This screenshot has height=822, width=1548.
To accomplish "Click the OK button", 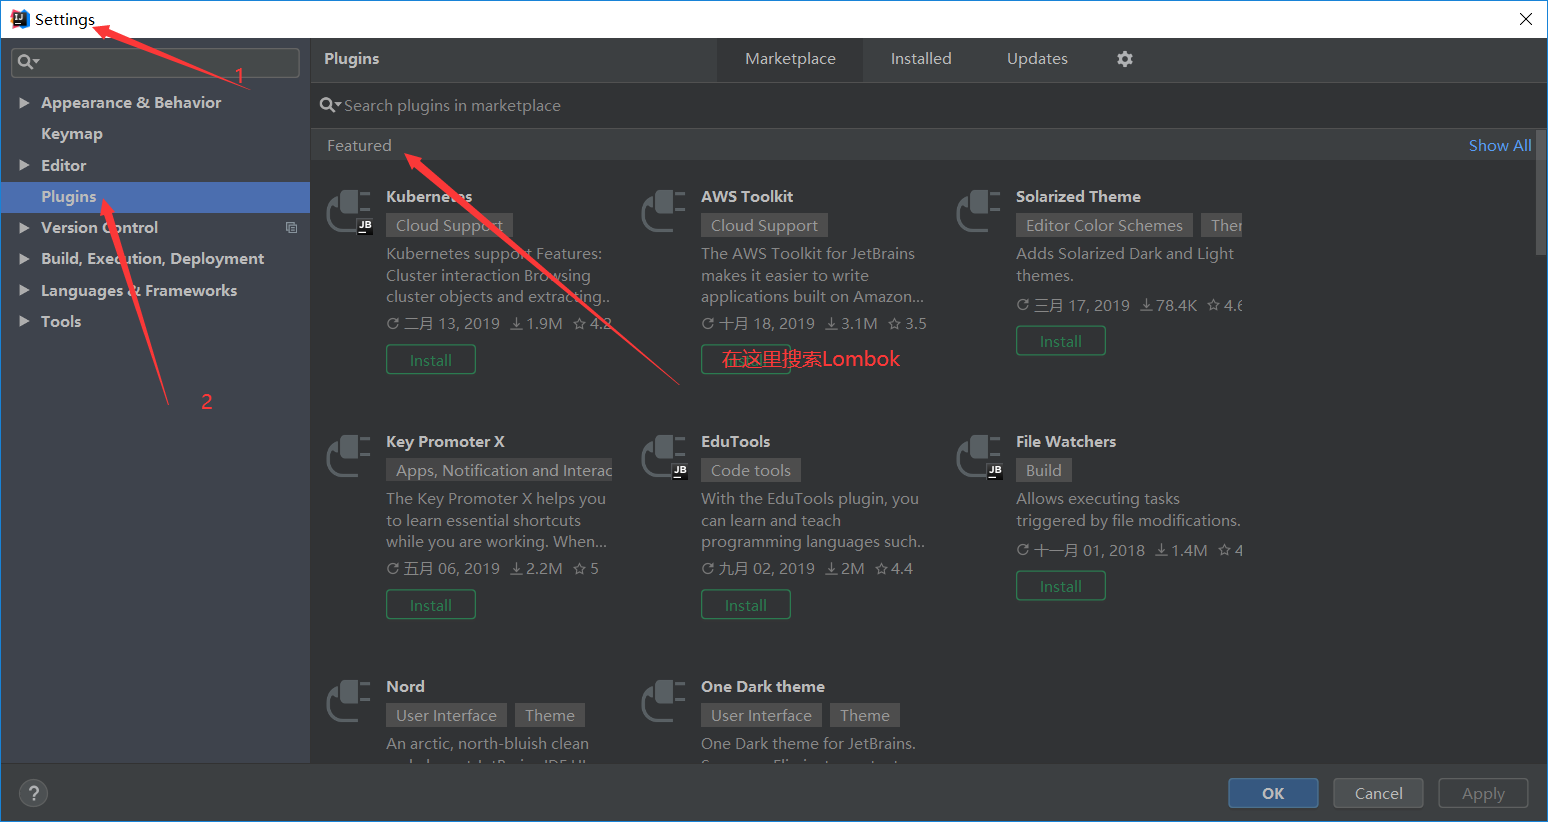I will (x=1273, y=793).
